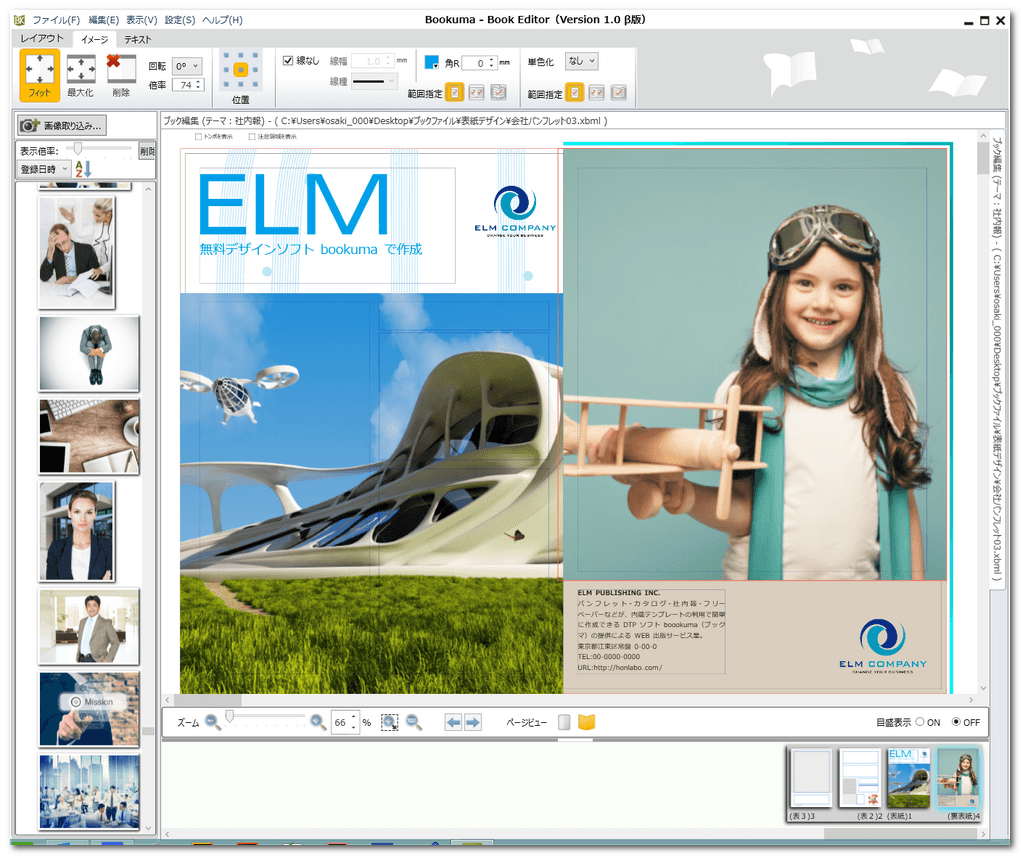Click the zoom-out magnifier in the zoom bar
1021x856 pixels.
[213, 721]
